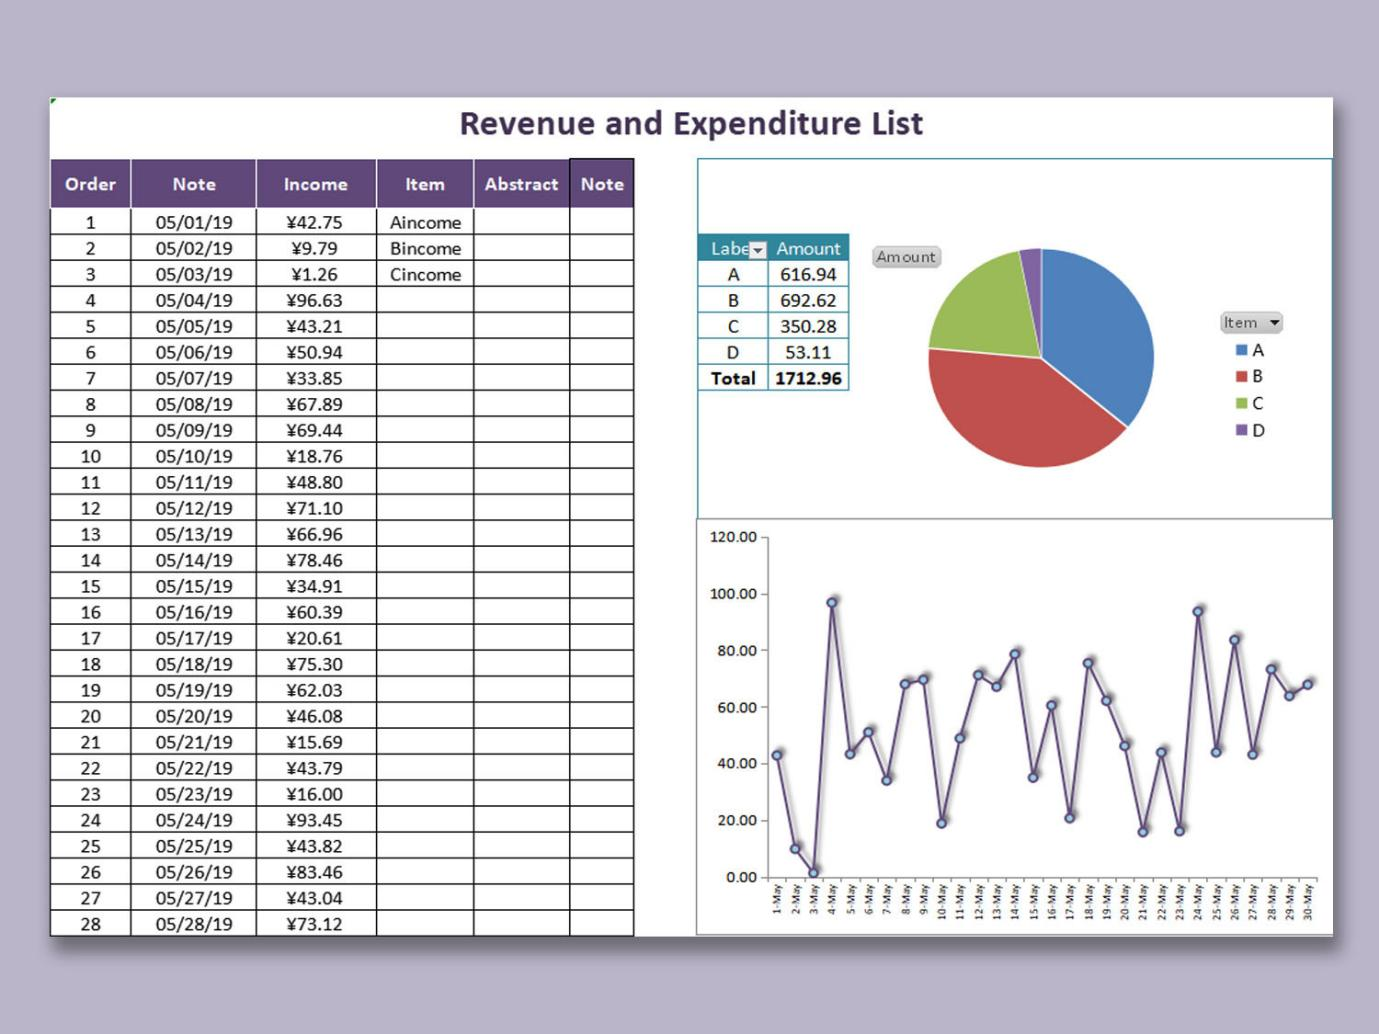
Task: Expand the Item dropdown beside the pie chart
Action: pyautogui.click(x=1273, y=323)
